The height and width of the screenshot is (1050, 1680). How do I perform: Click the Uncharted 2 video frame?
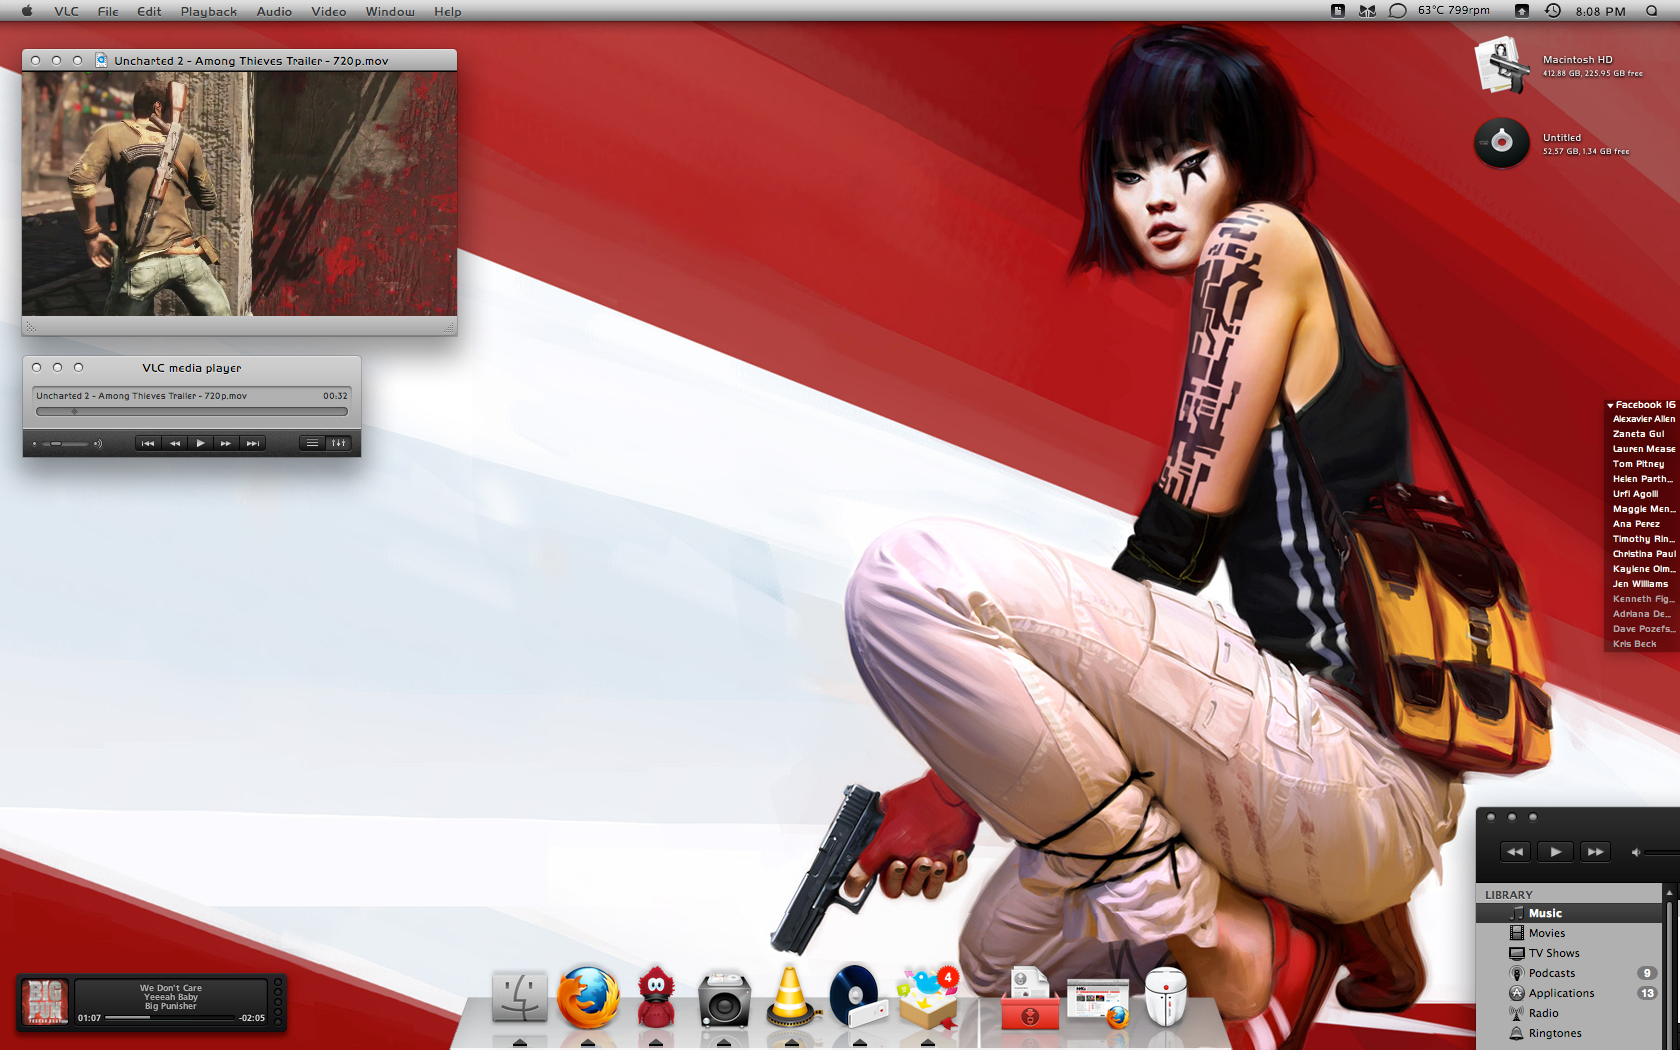pos(239,194)
